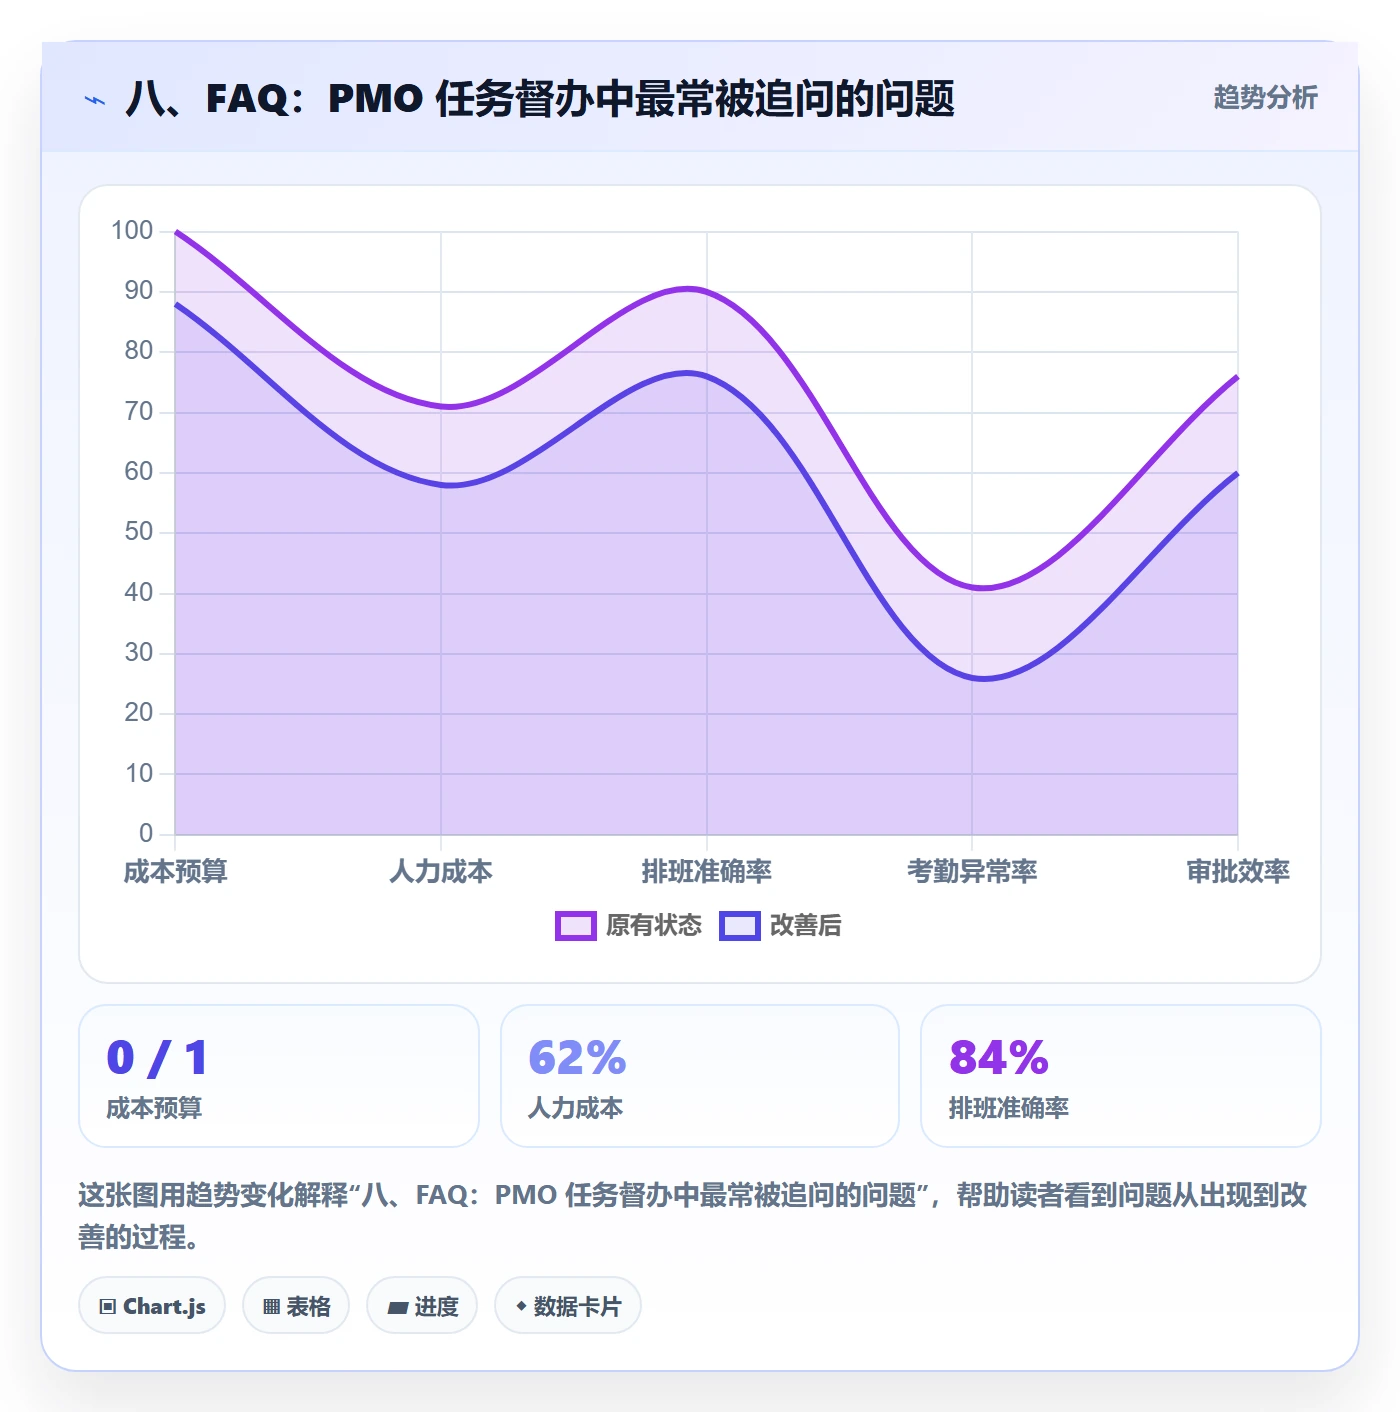Image resolution: width=1400 pixels, height=1412 pixels.
Task: Click the 人力成本 x-axis label
Action: [441, 872]
